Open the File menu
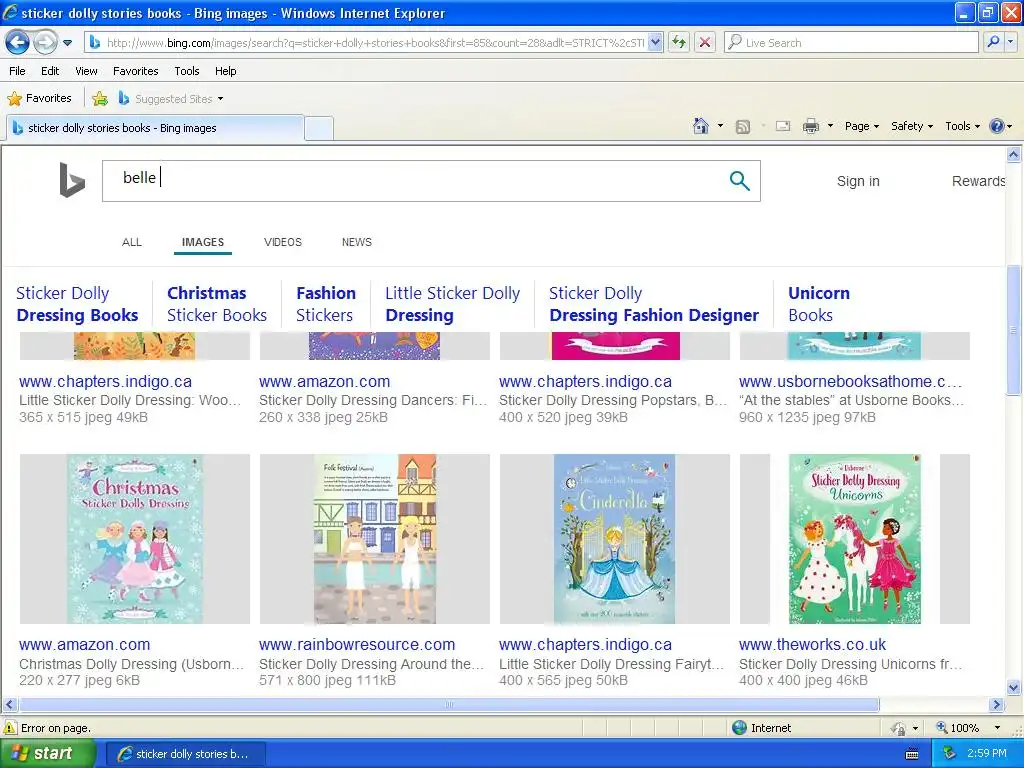This screenshot has width=1024, height=768. (x=18, y=71)
